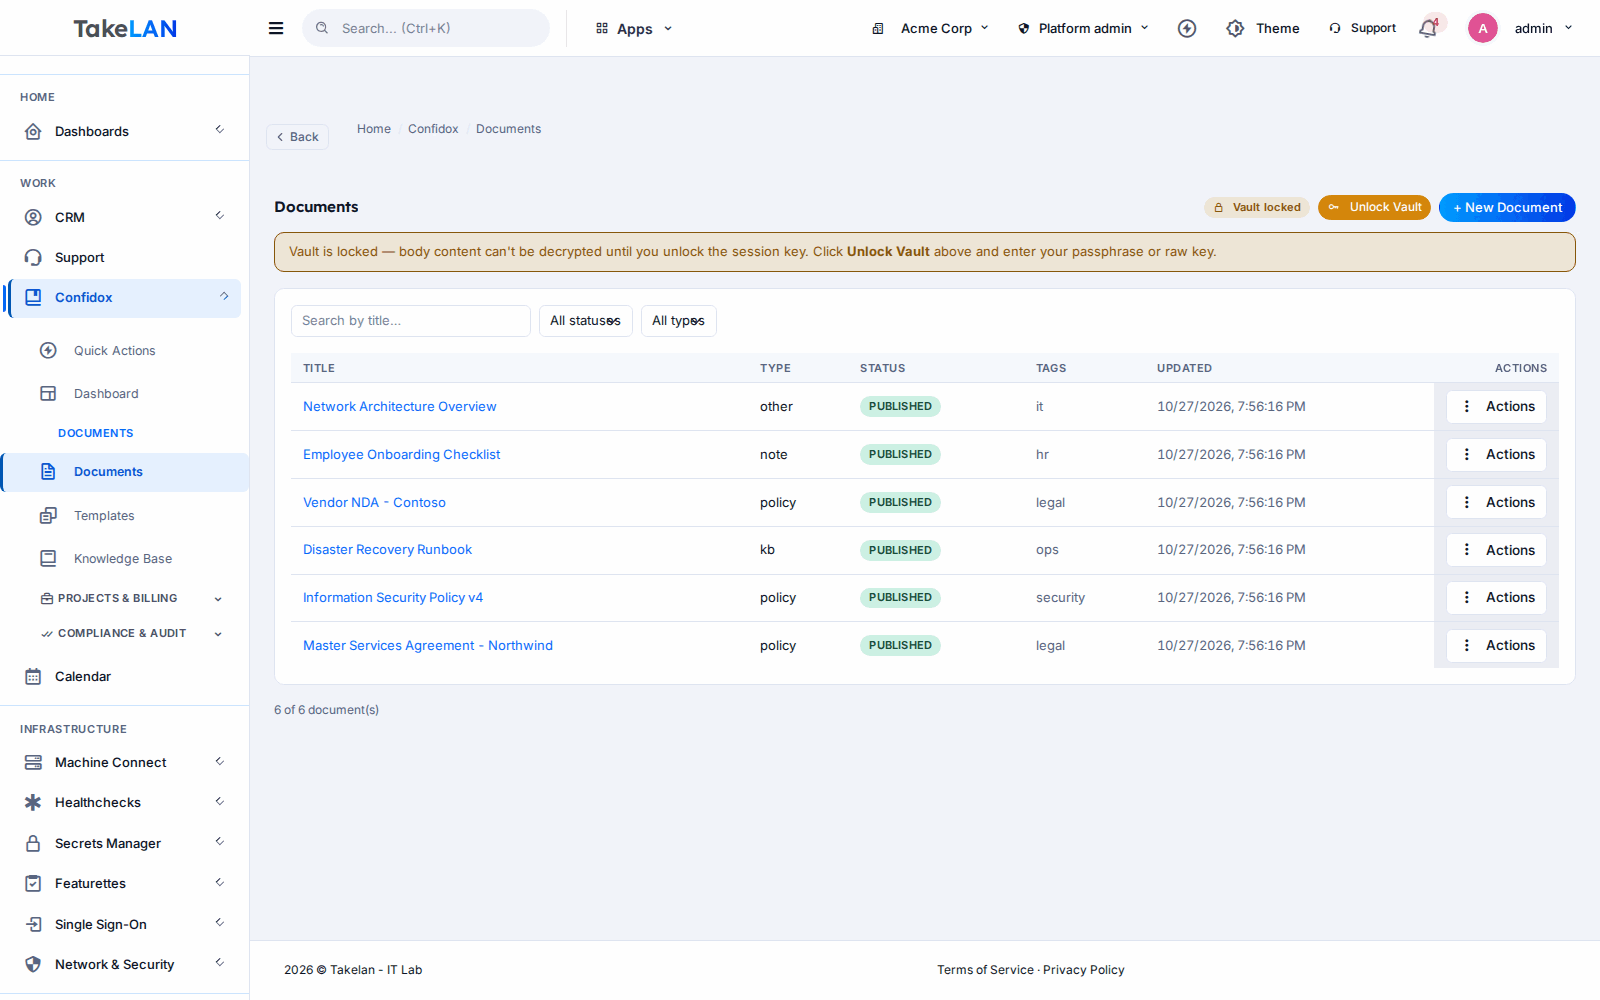Open Actions for Master Services Agreement - Northwind
Image resolution: width=1600 pixels, height=1000 pixels.
coord(1496,645)
